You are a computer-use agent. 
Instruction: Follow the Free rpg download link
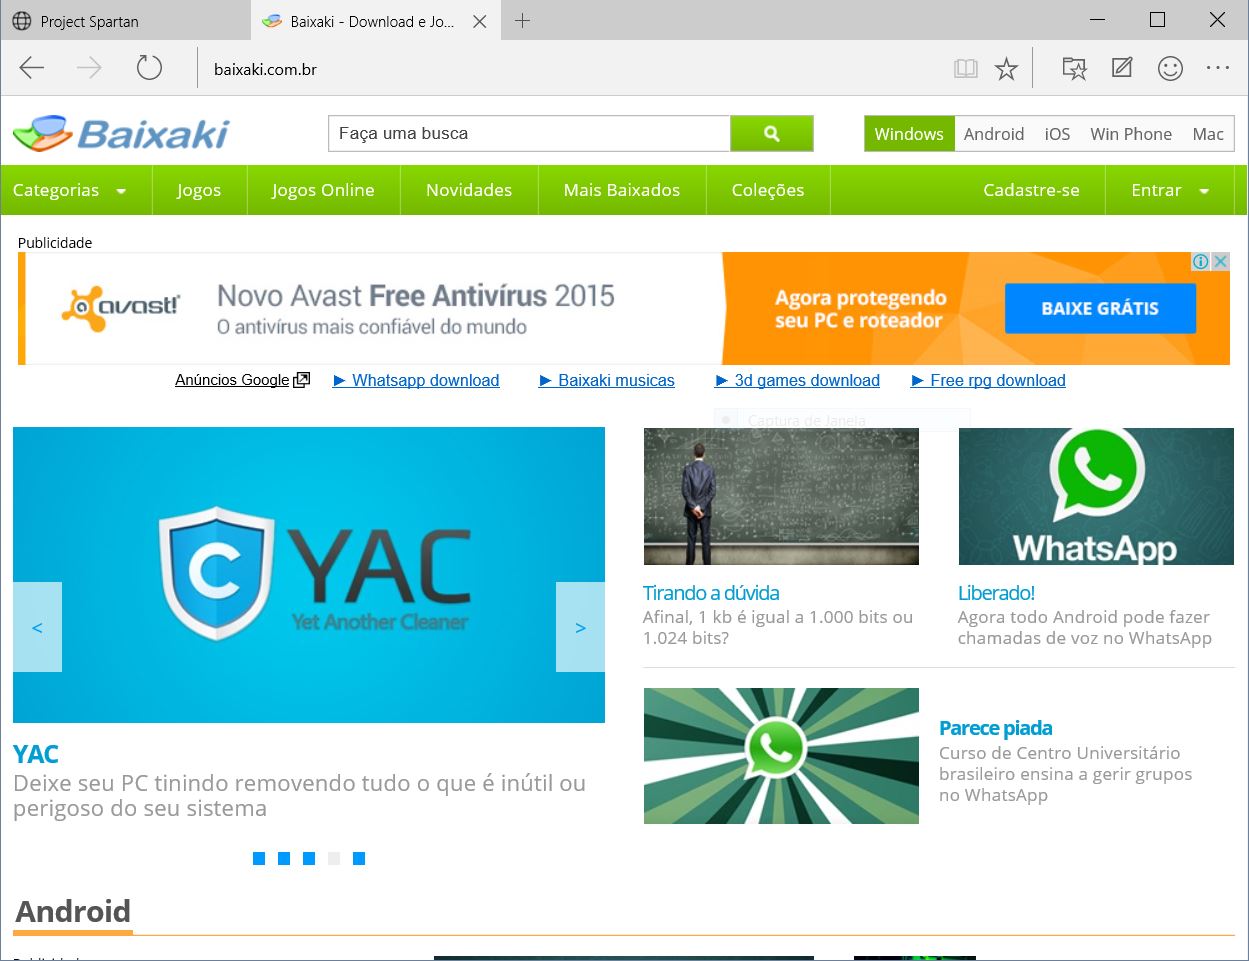click(989, 380)
